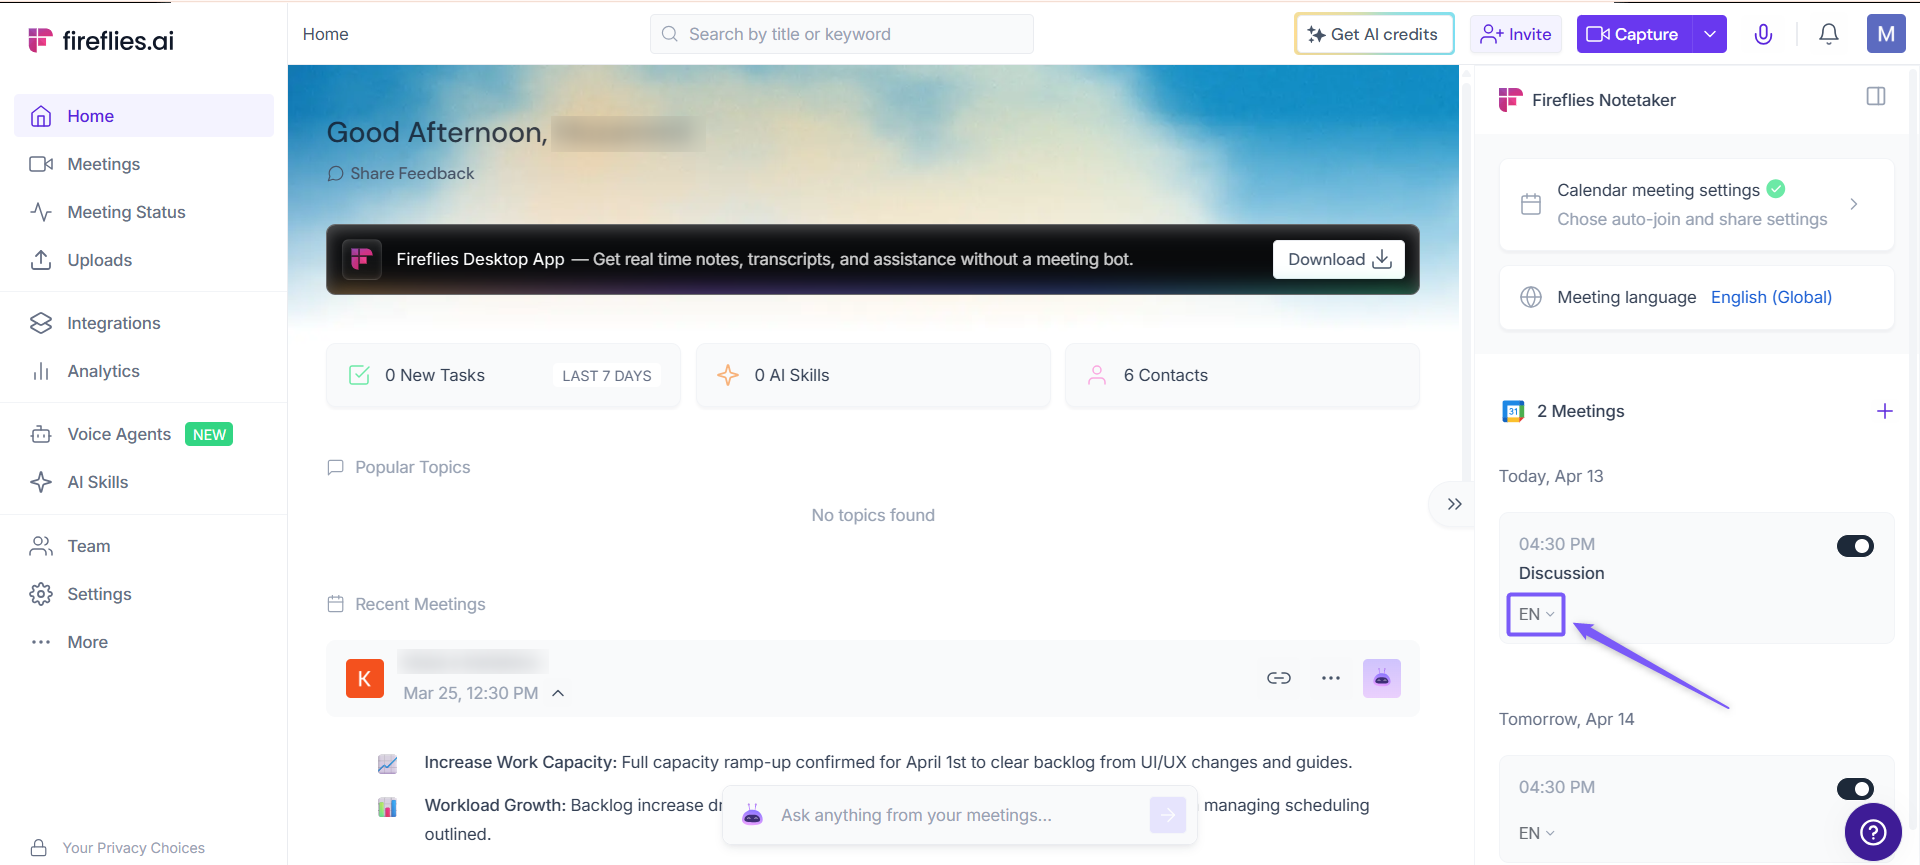Click the Mar 25, 12:30 PM meeting date
This screenshot has width=1920, height=865.
pyautogui.click(x=471, y=693)
